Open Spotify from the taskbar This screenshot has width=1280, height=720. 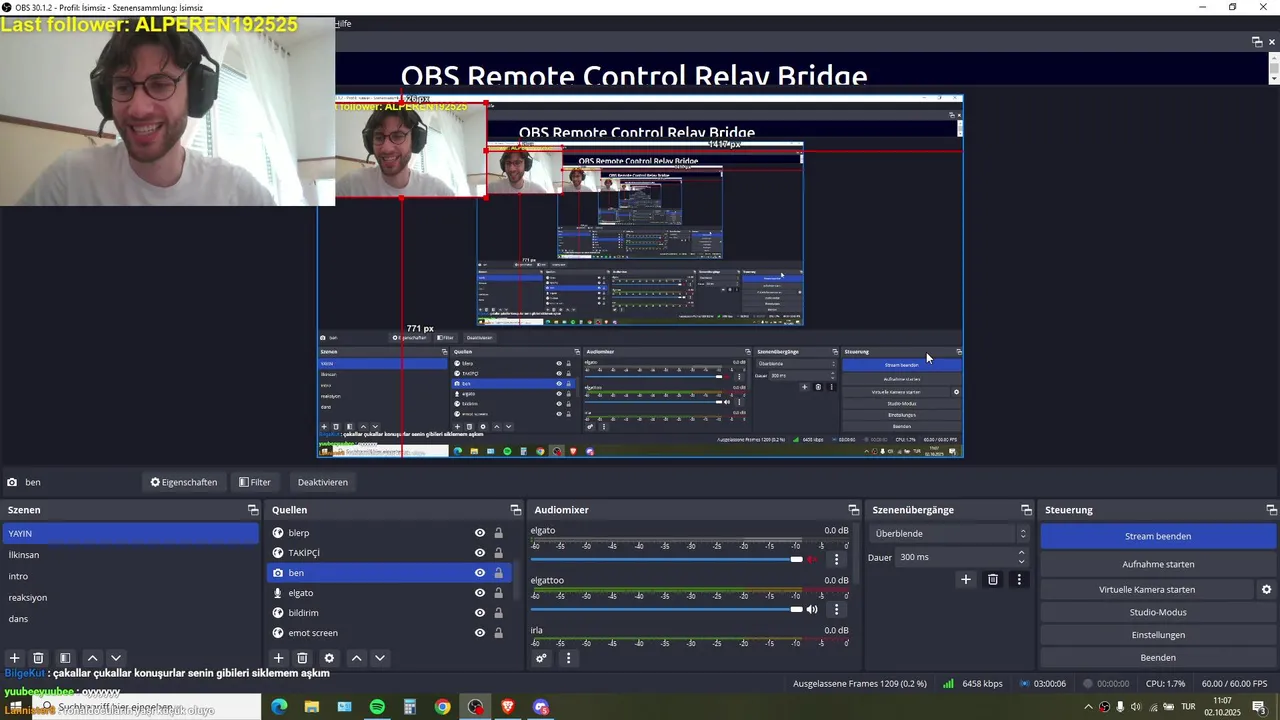377,707
